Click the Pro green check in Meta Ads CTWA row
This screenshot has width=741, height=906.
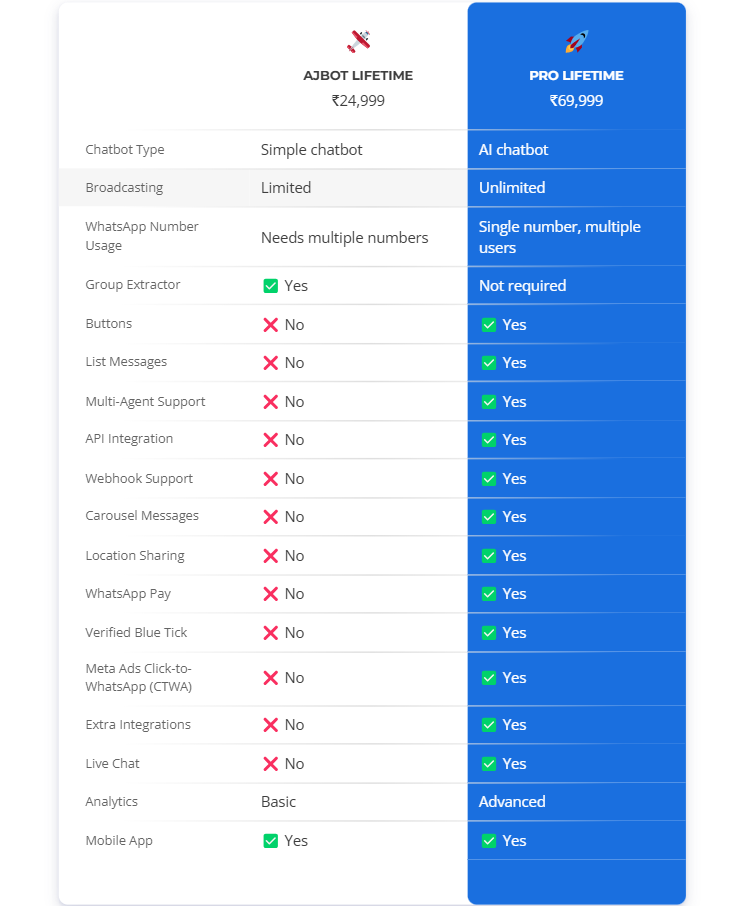point(489,678)
